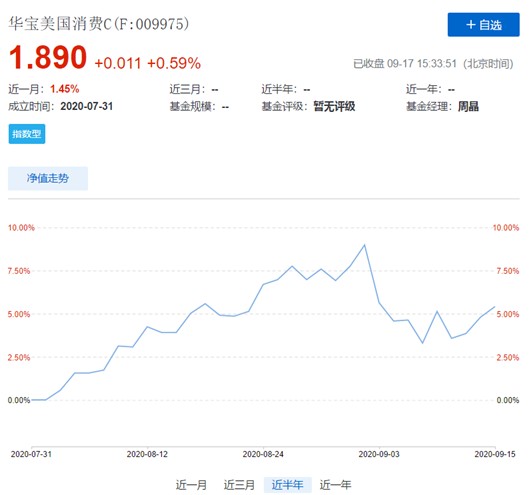Click the fund title 华宝美国消费C
Screen dimensions: 531x495
click(x=60, y=24)
